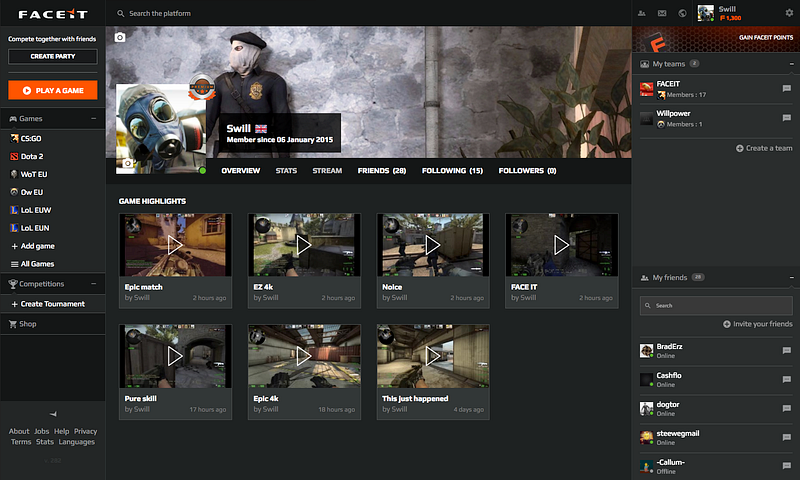The width and height of the screenshot is (800, 480).
Task: Open the globe notifications icon
Action: pyautogui.click(x=682, y=13)
